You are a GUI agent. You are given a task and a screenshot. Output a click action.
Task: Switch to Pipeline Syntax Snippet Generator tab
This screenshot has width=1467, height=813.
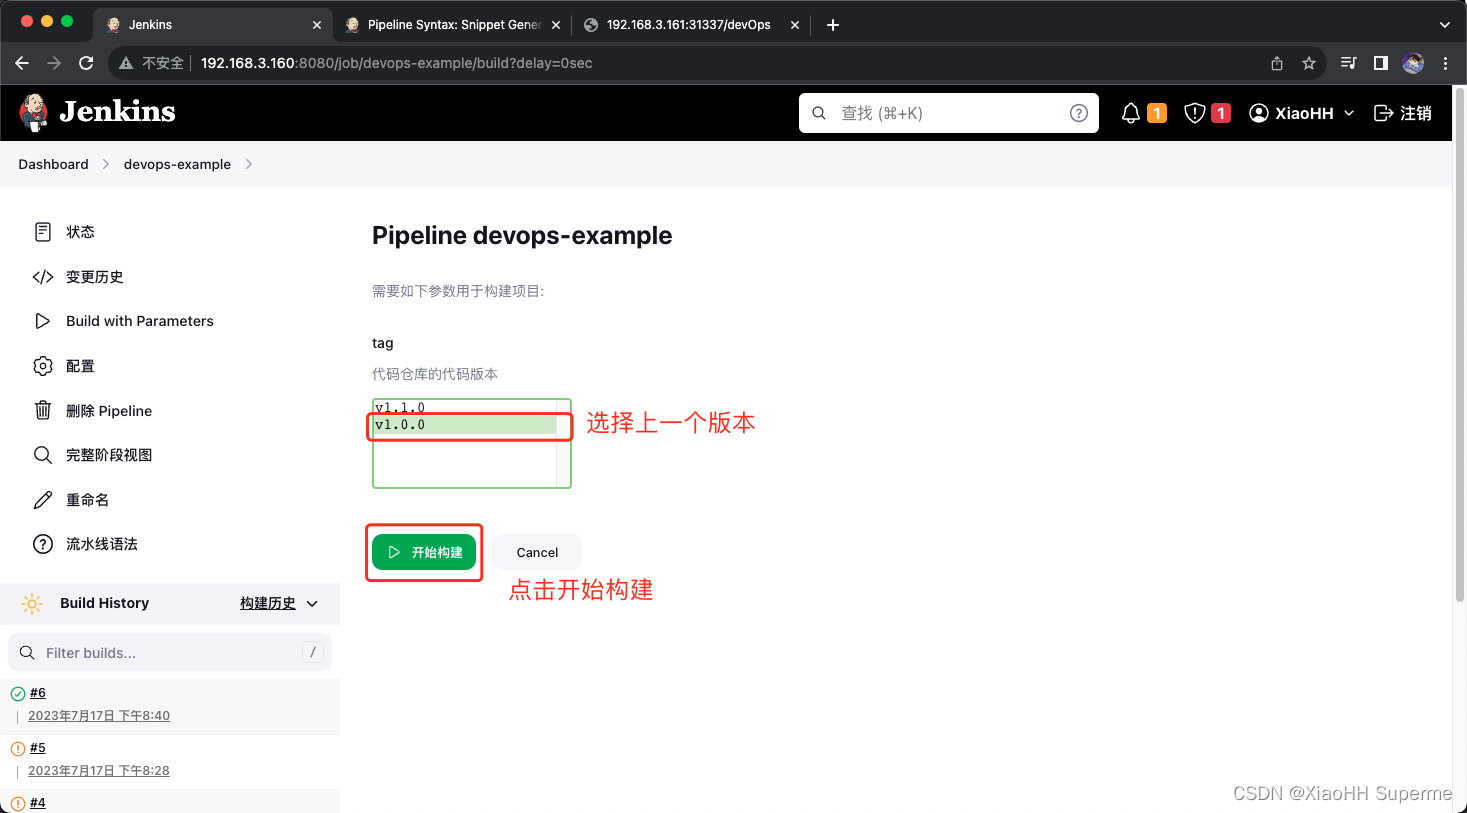click(453, 24)
